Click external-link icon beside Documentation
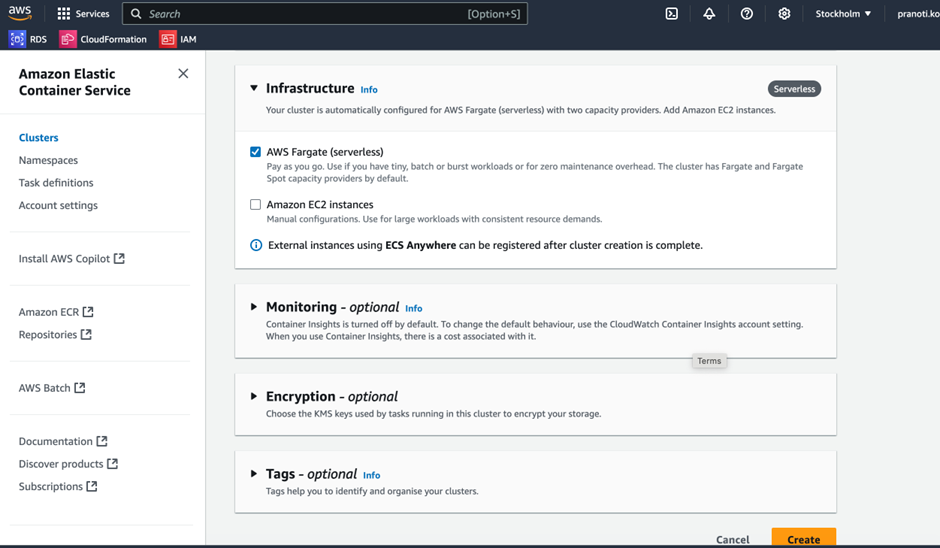 [x=102, y=441]
